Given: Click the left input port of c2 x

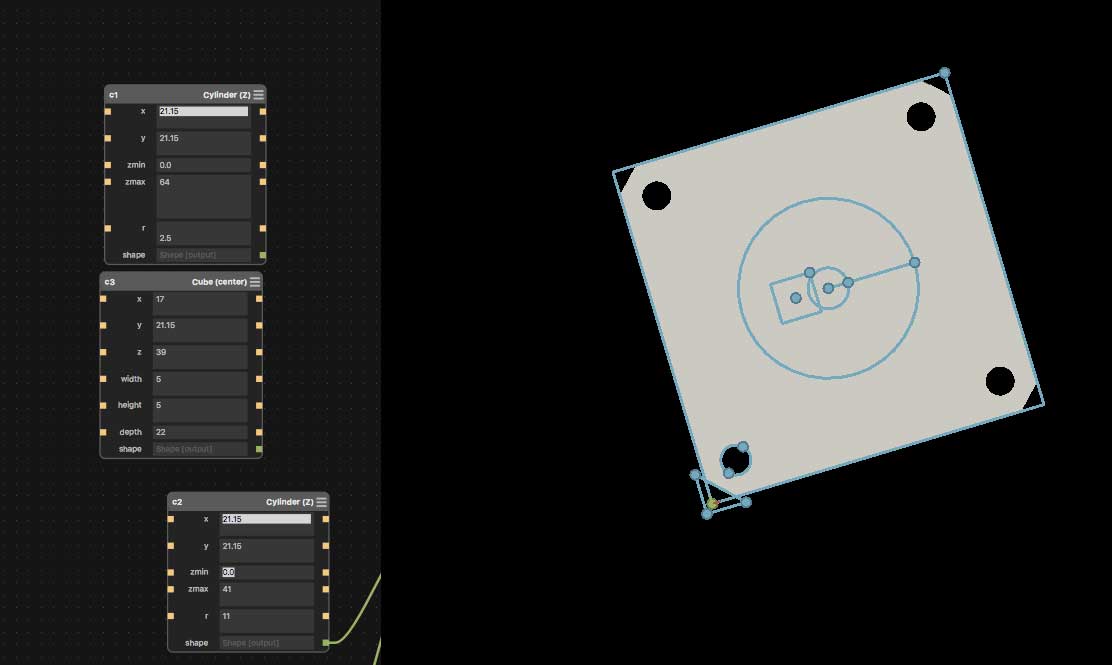Looking at the screenshot, I should click(171, 519).
